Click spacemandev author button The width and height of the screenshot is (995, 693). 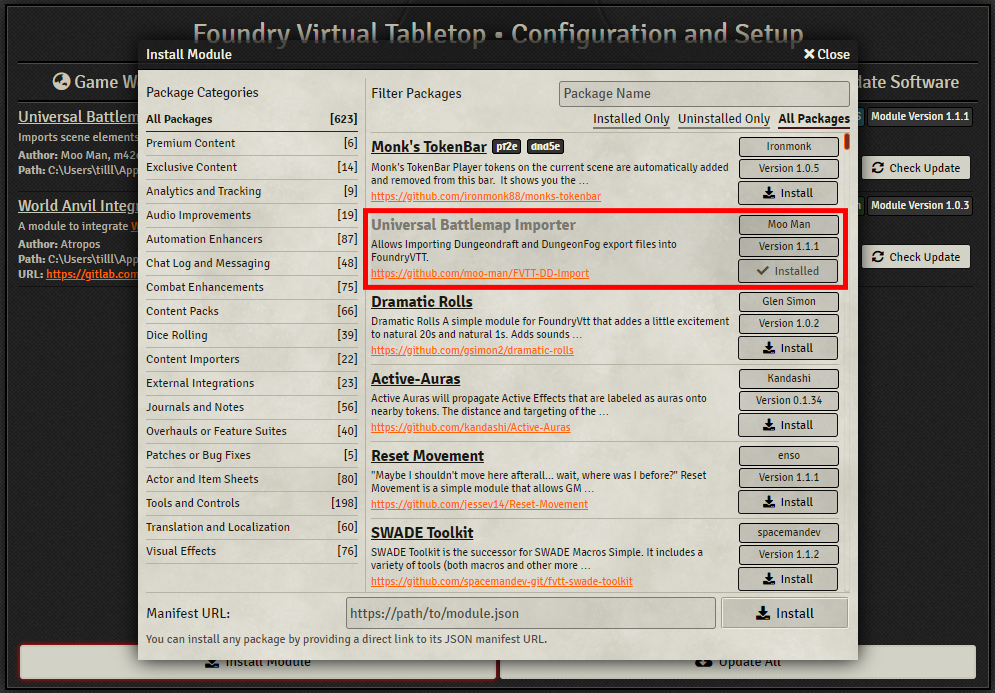[788, 533]
